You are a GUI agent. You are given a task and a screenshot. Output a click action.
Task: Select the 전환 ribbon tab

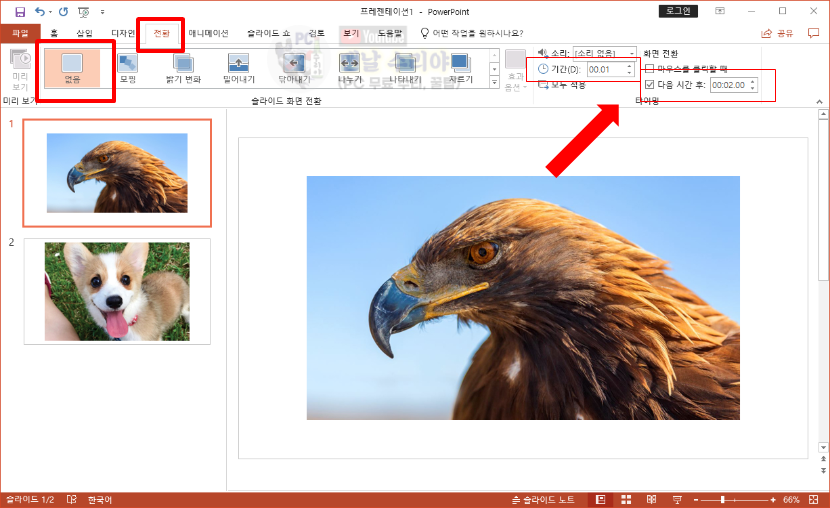[x=161, y=33]
